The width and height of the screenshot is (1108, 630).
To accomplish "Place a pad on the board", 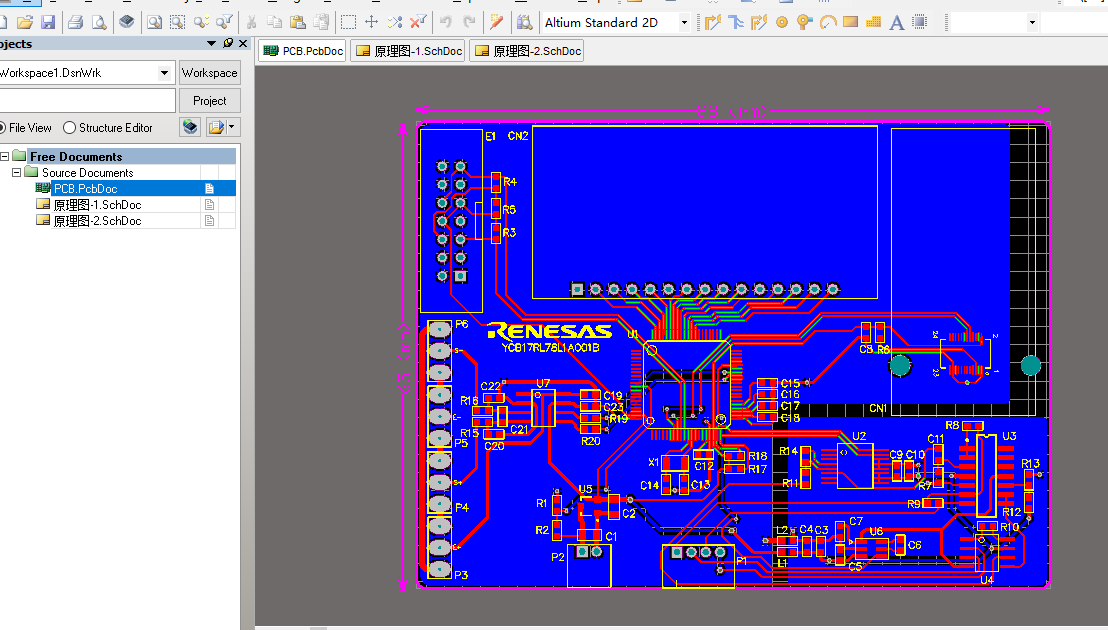I will point(782,23).
